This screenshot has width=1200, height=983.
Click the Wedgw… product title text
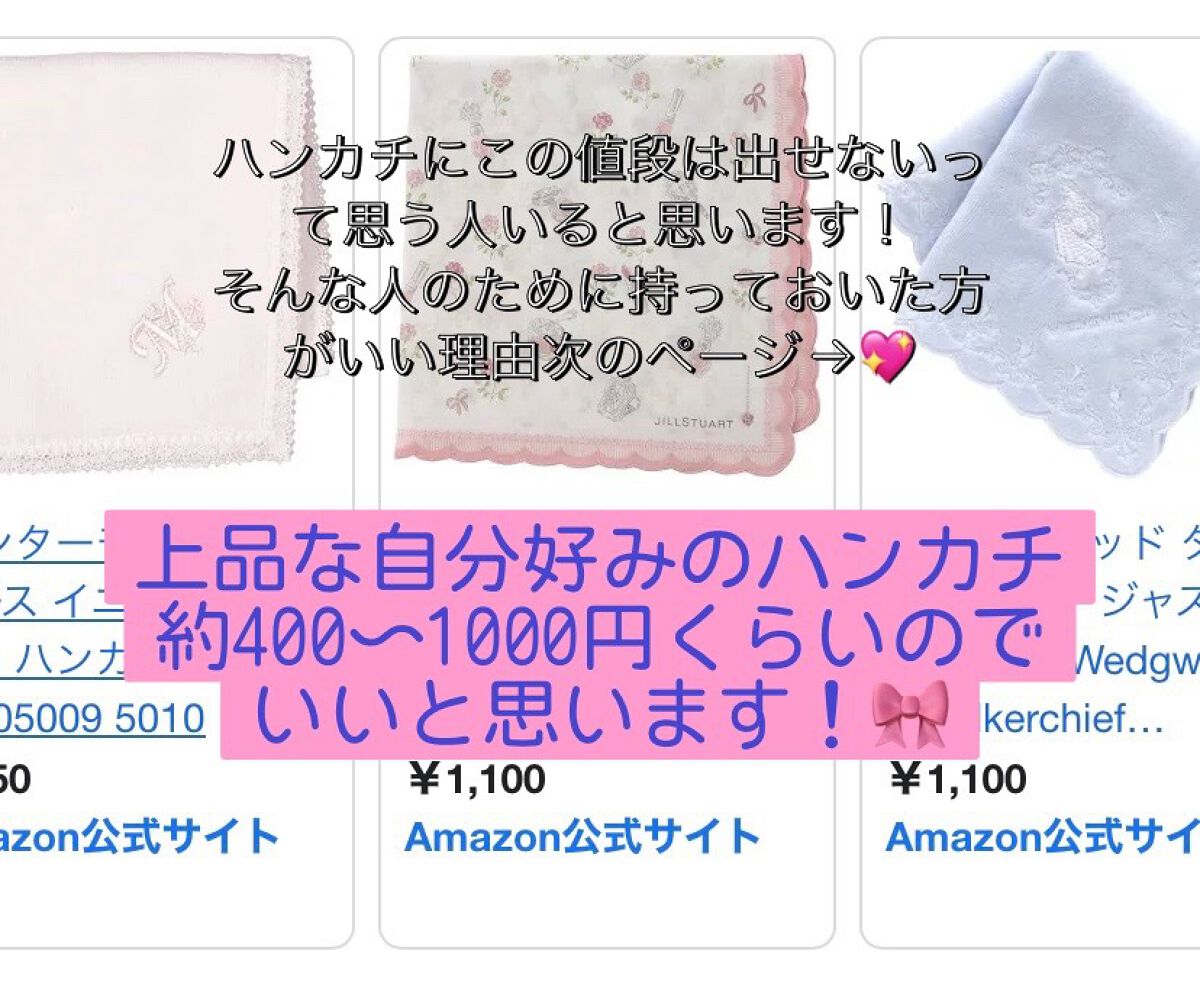(1136, 659)
